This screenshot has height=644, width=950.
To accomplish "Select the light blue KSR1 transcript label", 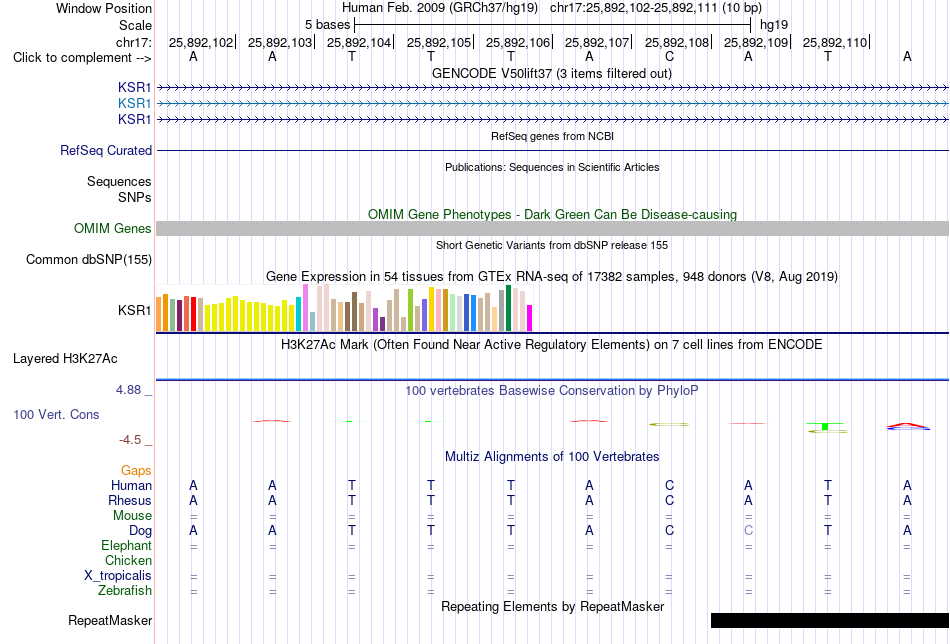I will 135,104.
